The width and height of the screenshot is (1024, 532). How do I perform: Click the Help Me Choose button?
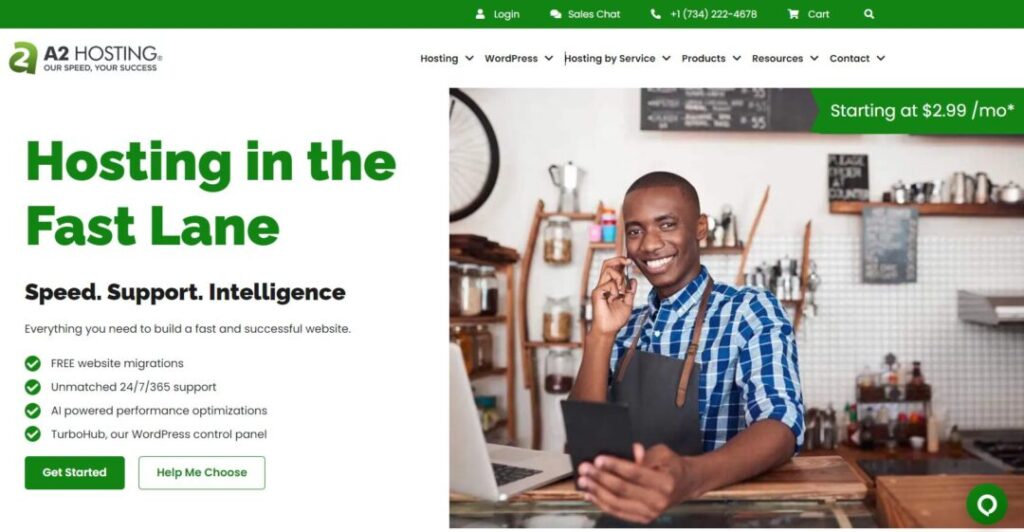202,473
